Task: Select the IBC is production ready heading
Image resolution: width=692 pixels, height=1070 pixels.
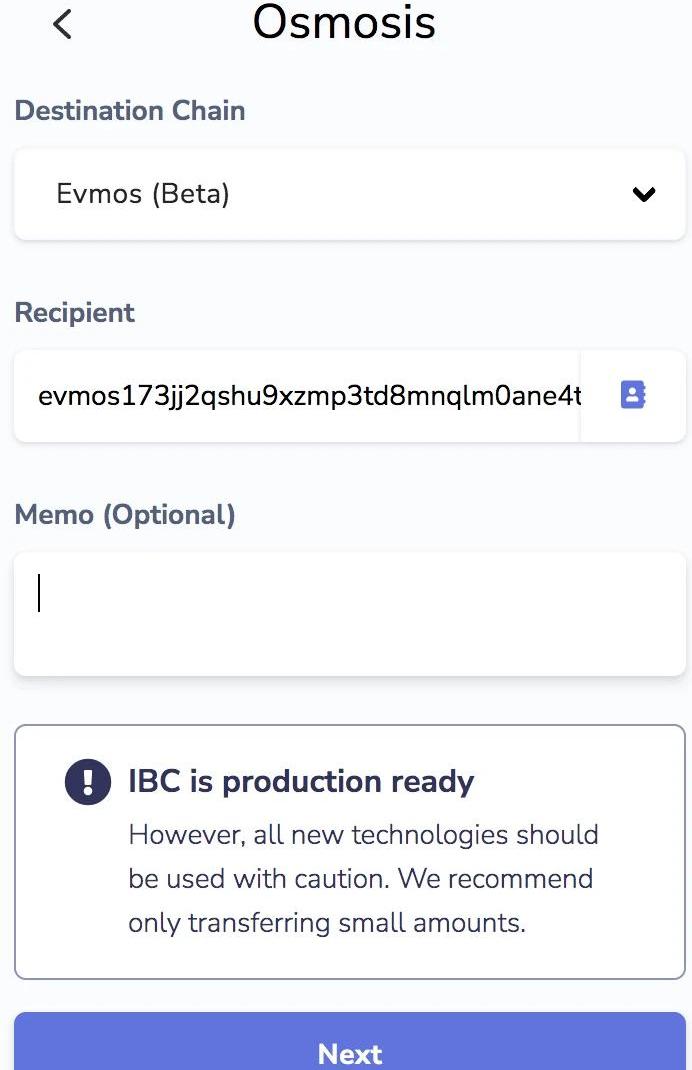Action: click(301, 781)
